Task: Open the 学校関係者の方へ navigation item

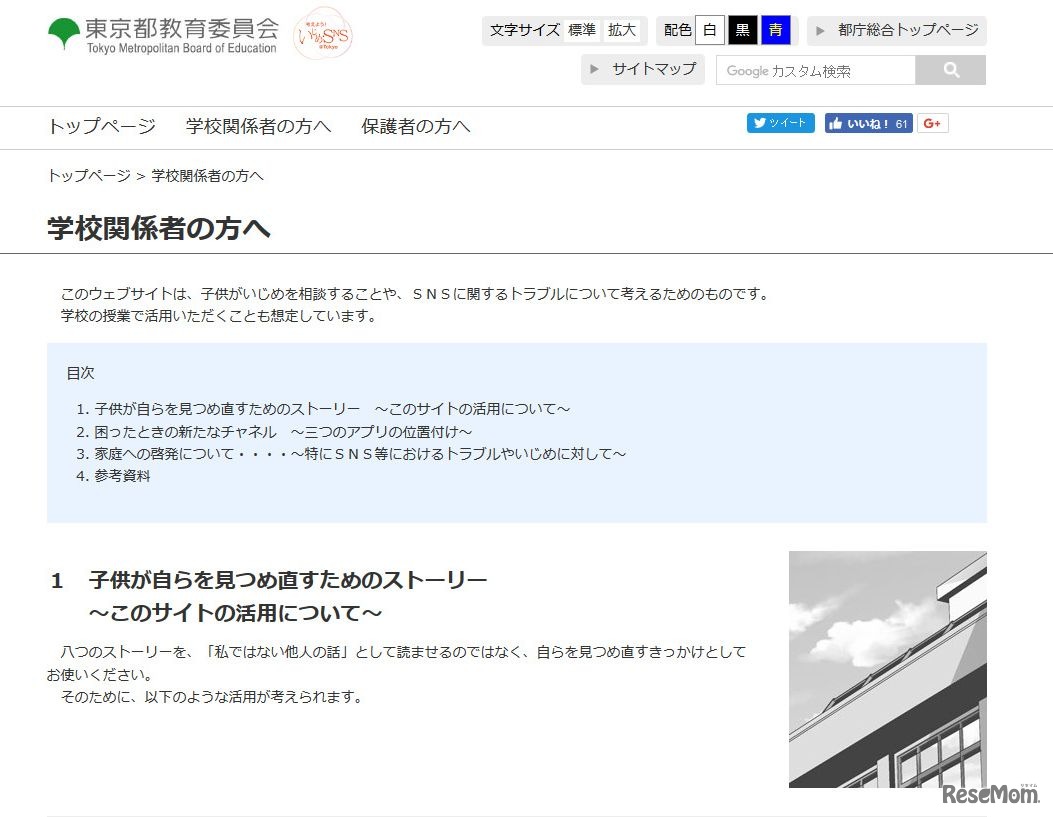Action: (259, 126)
